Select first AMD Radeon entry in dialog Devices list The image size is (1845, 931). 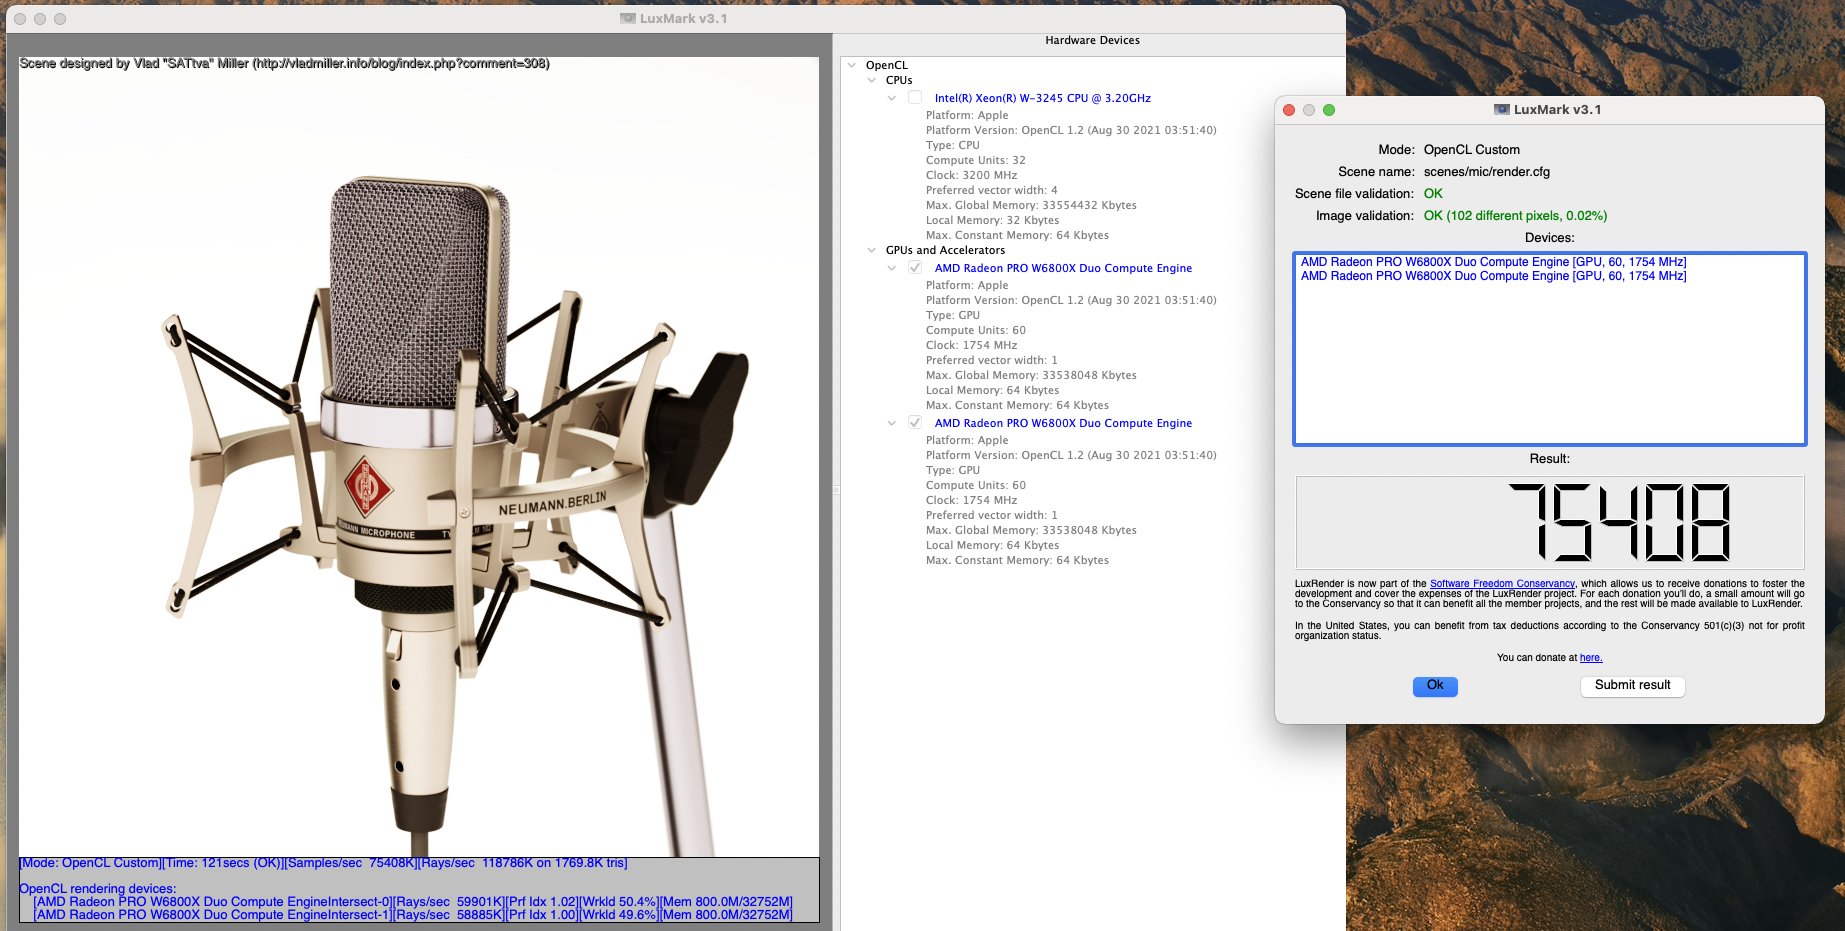[1493, 262]
